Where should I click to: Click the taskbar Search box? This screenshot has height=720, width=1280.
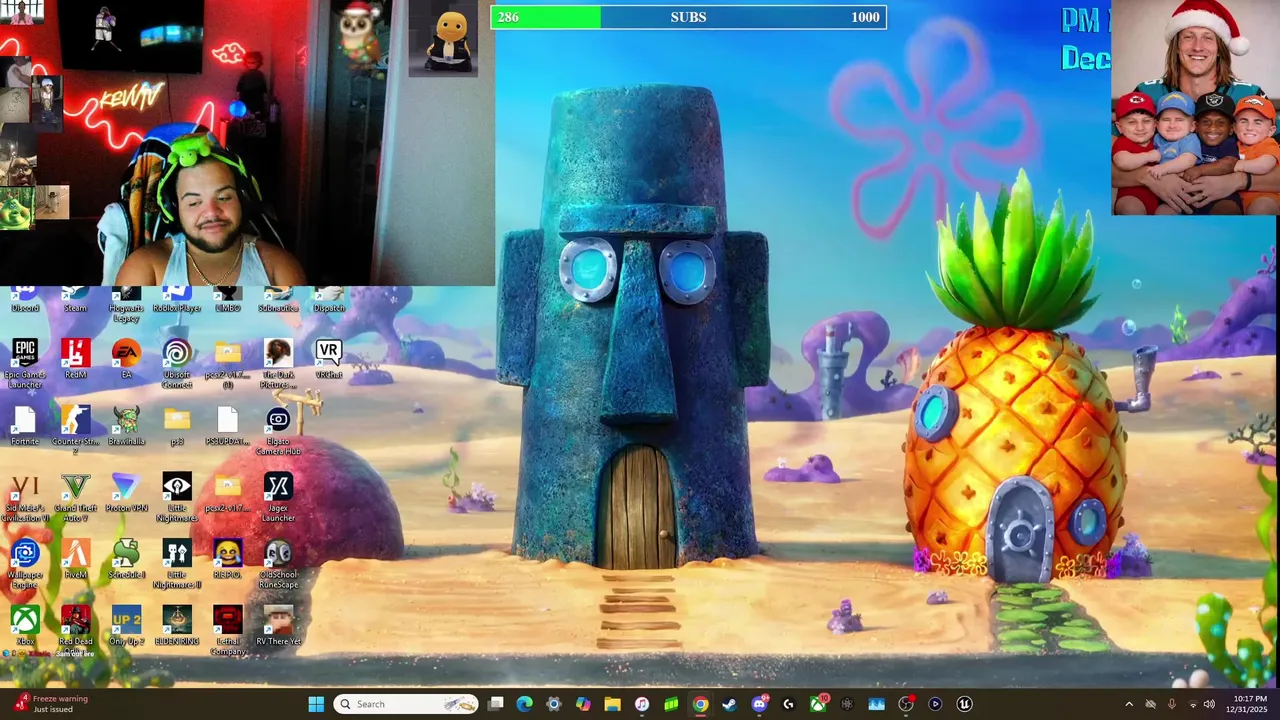(x=406, y=704)
